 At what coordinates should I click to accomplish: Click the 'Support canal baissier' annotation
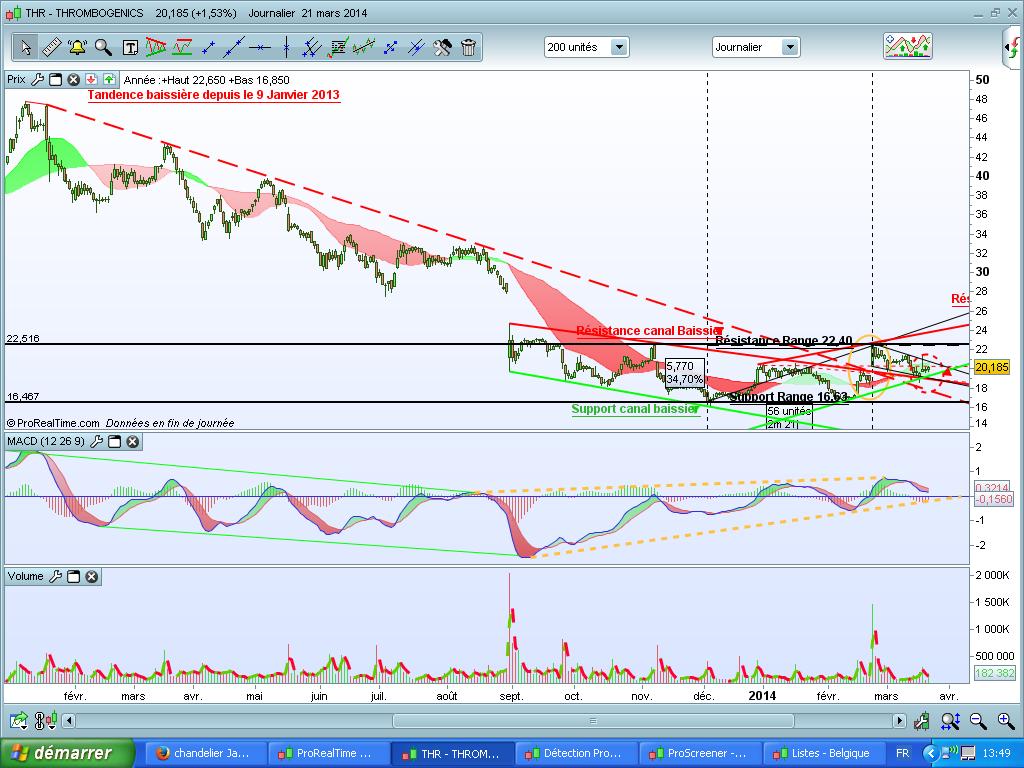click(x=635, y=409)
